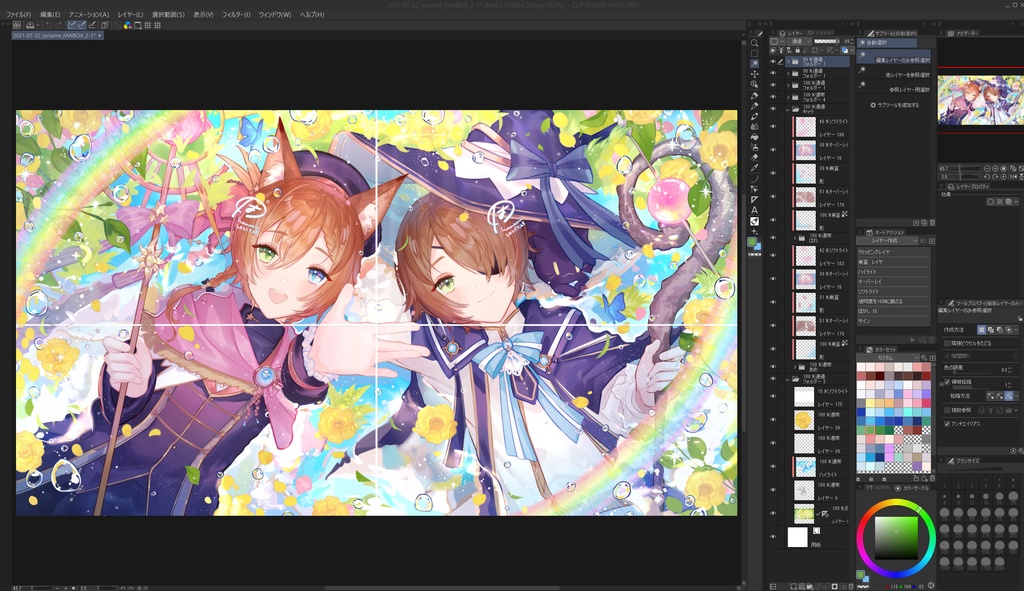Open the ファイル(F) menu
Viewport: 1024px width, 591px height.
click(x=18, y=14)
